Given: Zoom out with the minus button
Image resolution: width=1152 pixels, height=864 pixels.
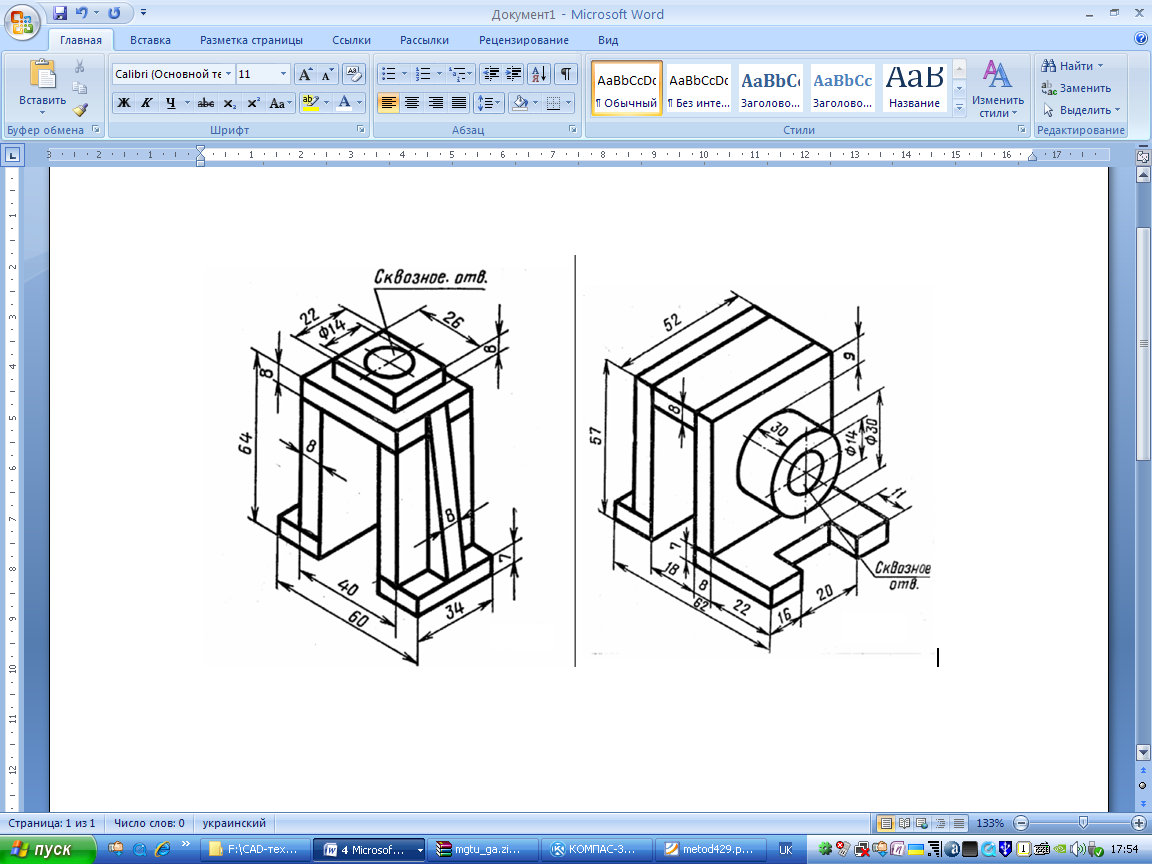Looking at the screenshot, I should [1021, 823].
